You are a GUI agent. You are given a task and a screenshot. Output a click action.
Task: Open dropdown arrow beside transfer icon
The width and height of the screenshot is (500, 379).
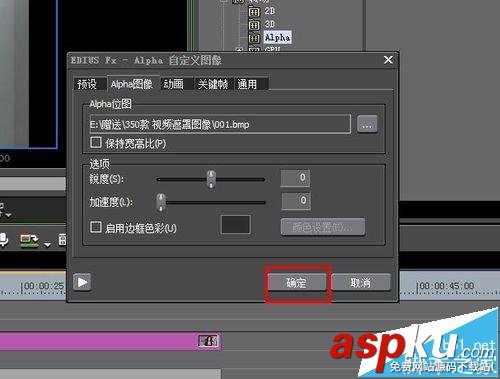tap(47, 245)
